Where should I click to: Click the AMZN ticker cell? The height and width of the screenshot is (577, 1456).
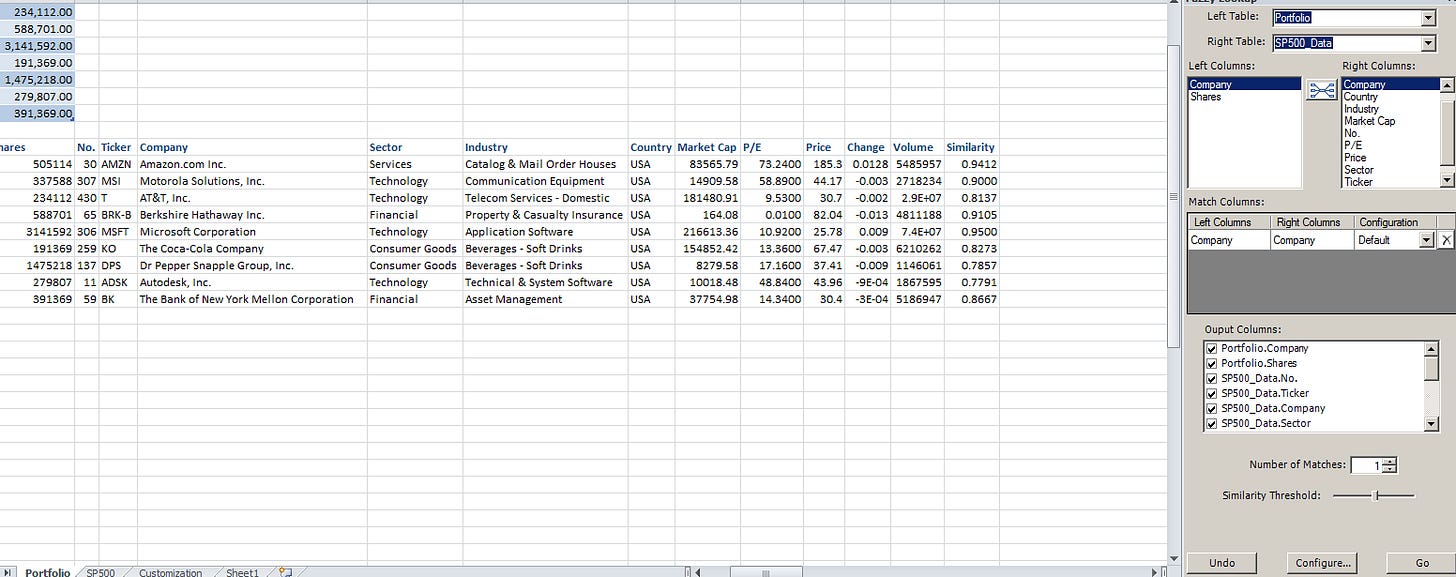[118, 164]
